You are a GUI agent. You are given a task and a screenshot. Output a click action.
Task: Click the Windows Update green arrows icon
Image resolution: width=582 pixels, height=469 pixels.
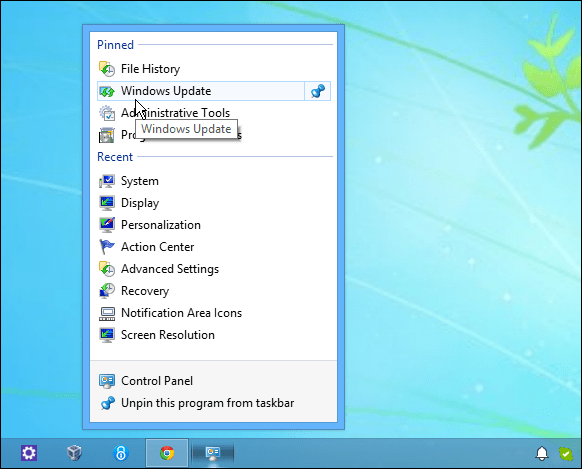coord(107,91)
